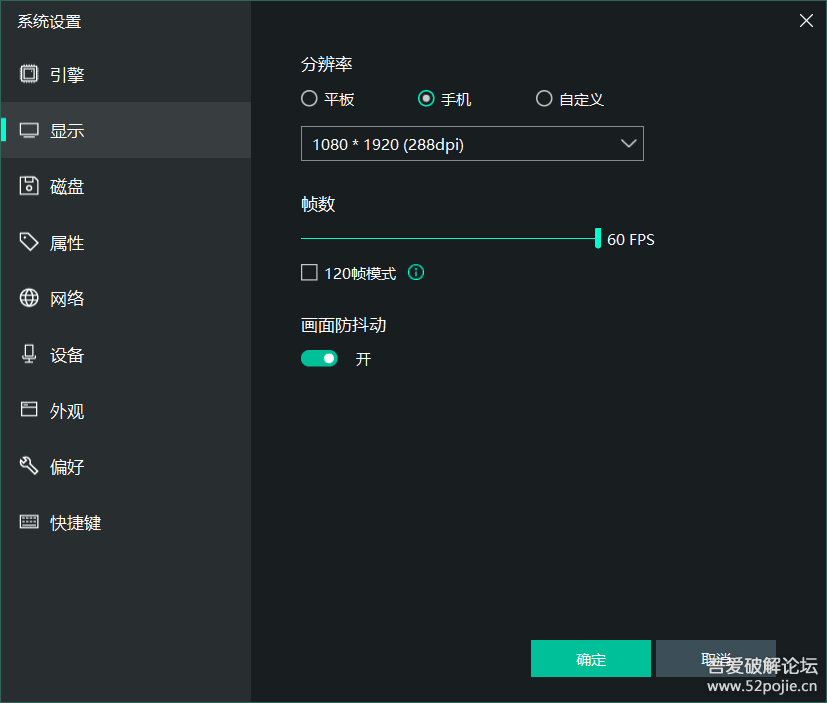Click the 开 toggle state label
The image size is (827, 703).
pyautogui.click(x=363, y=359)
